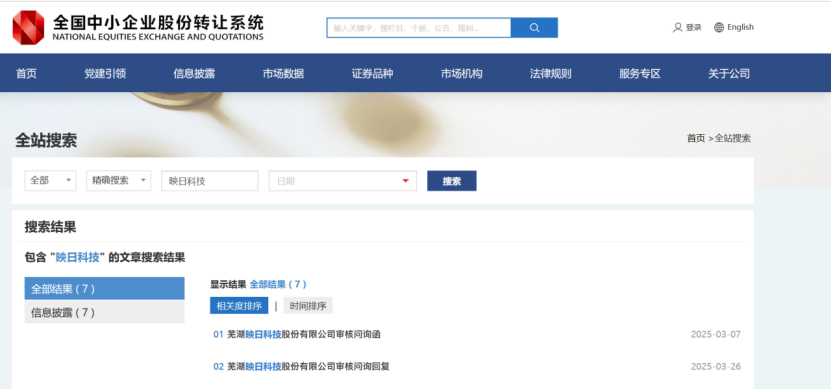Select 全部结果 (7) sidebar tab
This screenshot has height=390, width=831.
[104, 289]
